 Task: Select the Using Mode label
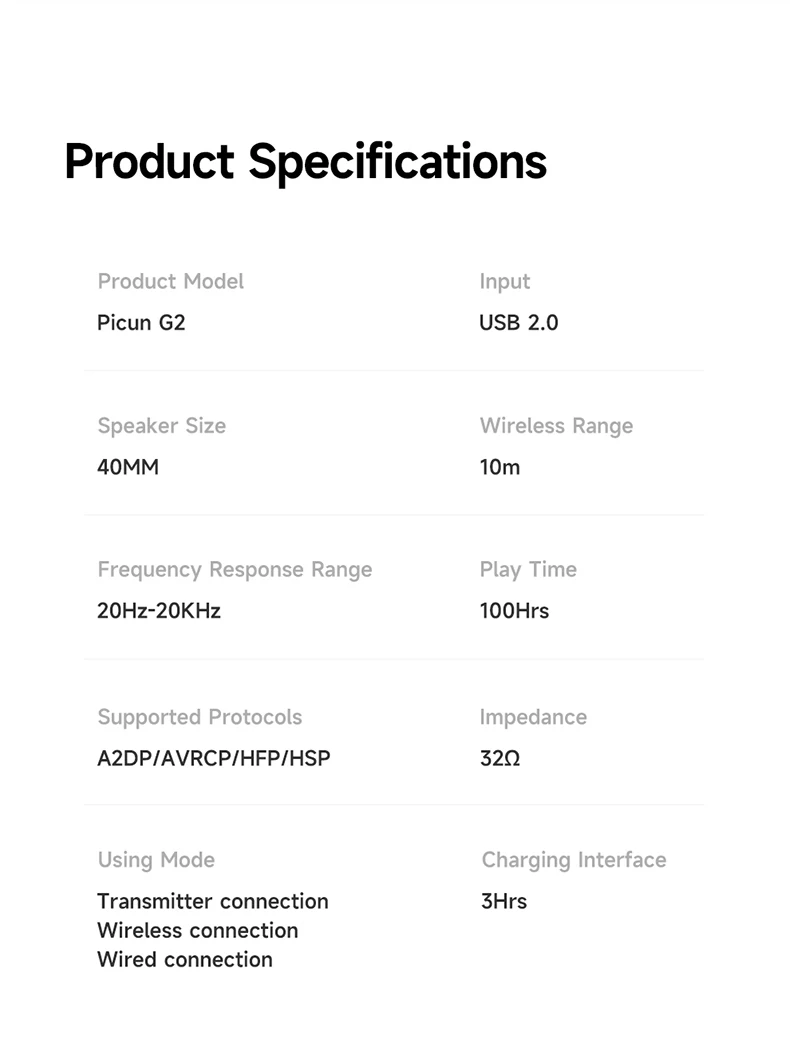156,860
